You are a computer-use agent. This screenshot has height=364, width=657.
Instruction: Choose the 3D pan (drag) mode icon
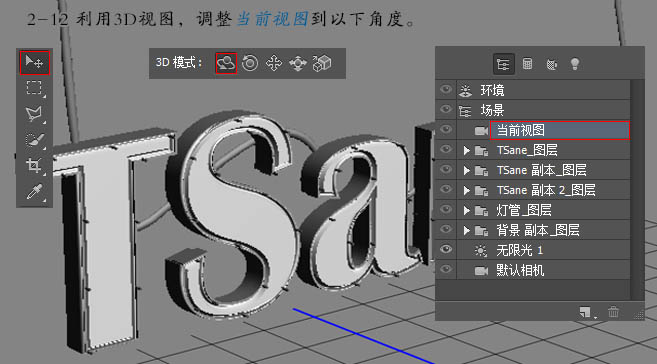point(274,63)
